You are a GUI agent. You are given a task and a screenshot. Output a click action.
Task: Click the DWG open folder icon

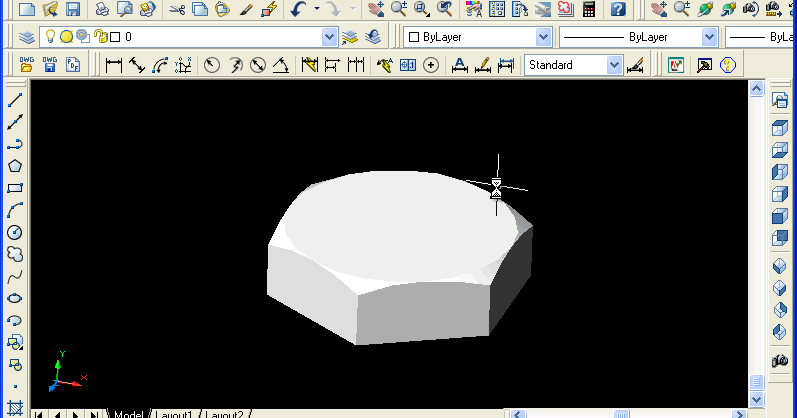pyautogui.click(x=26, y=65)
